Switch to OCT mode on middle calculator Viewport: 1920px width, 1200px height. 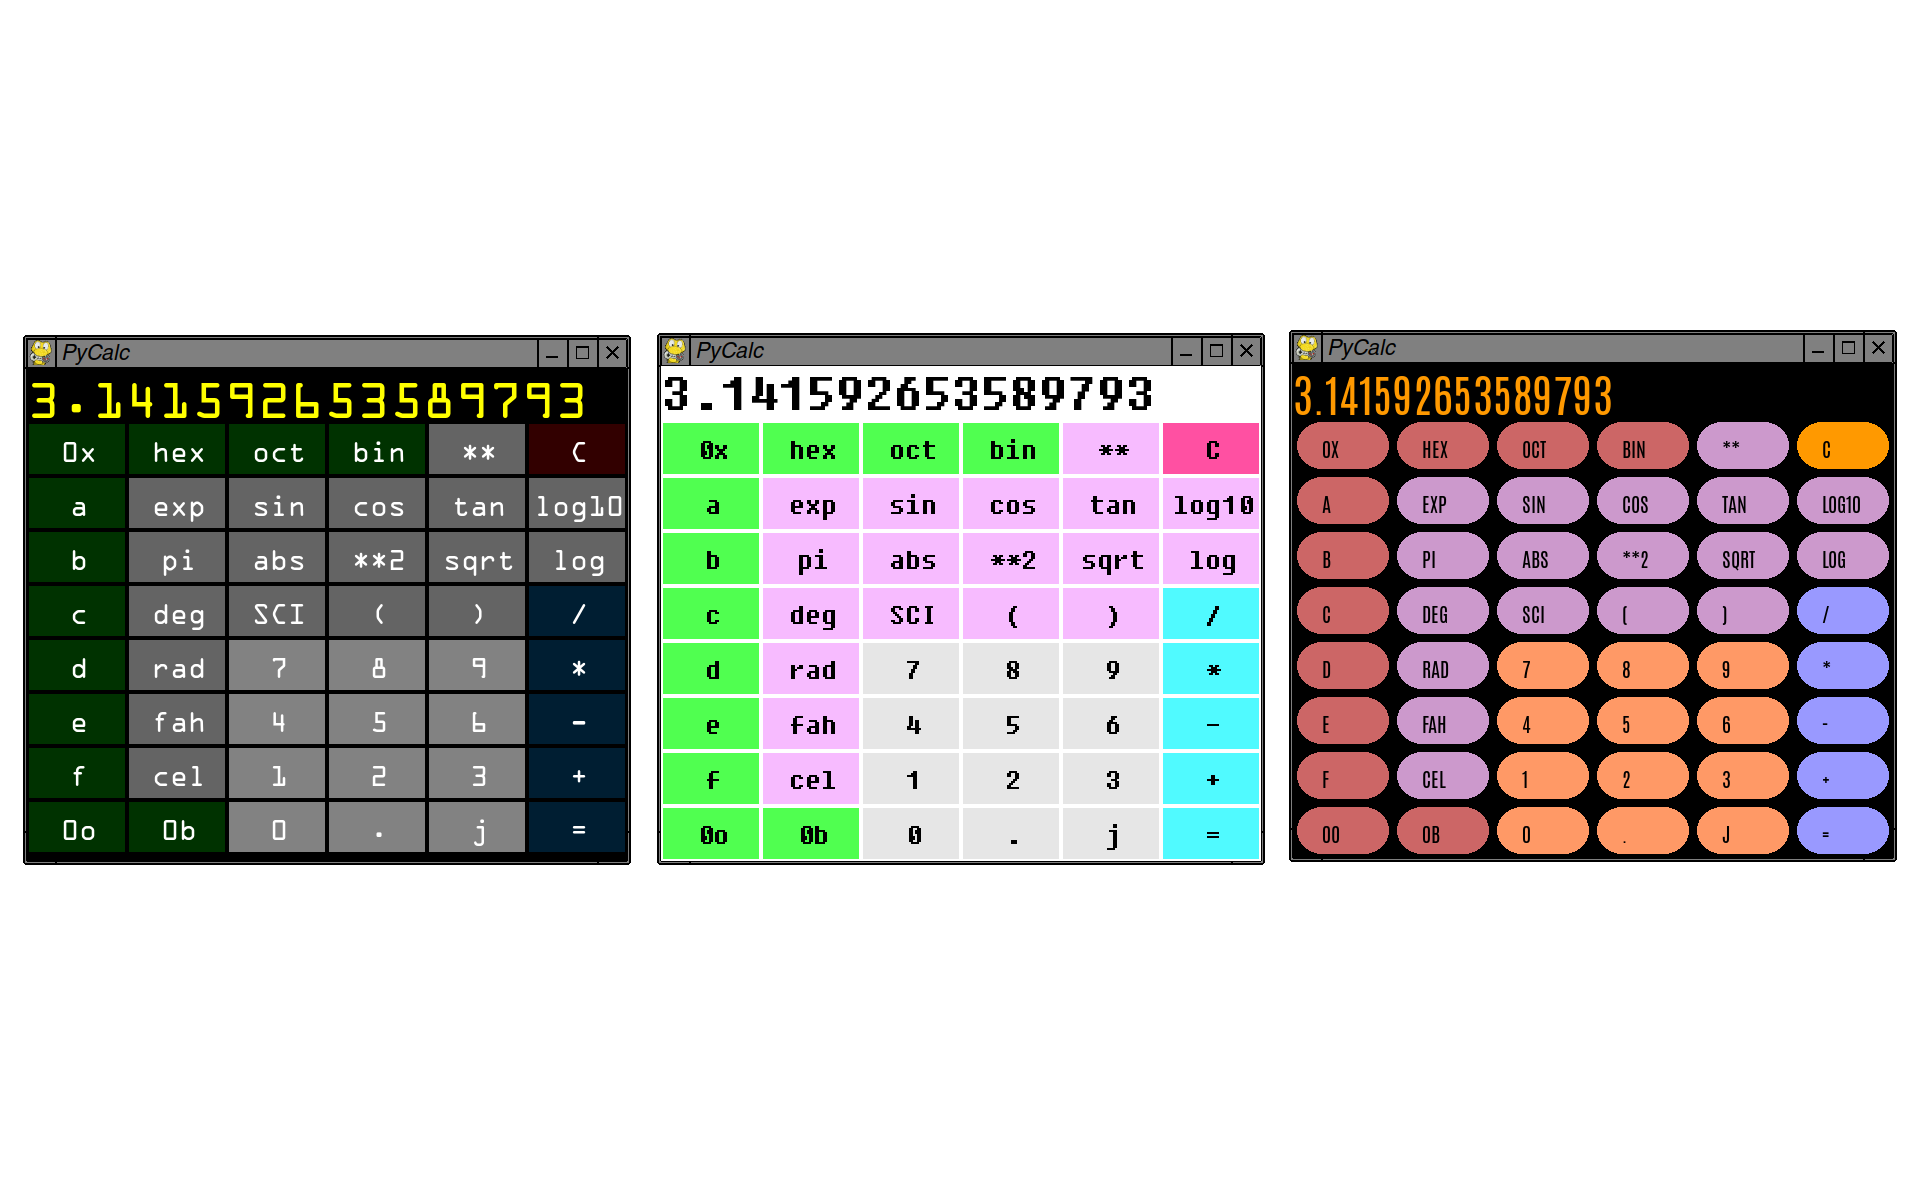coord(912,447)
